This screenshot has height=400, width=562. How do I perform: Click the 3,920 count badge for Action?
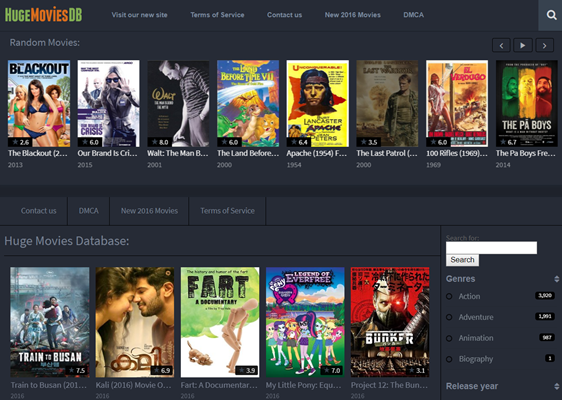click(x=545, y=296)
